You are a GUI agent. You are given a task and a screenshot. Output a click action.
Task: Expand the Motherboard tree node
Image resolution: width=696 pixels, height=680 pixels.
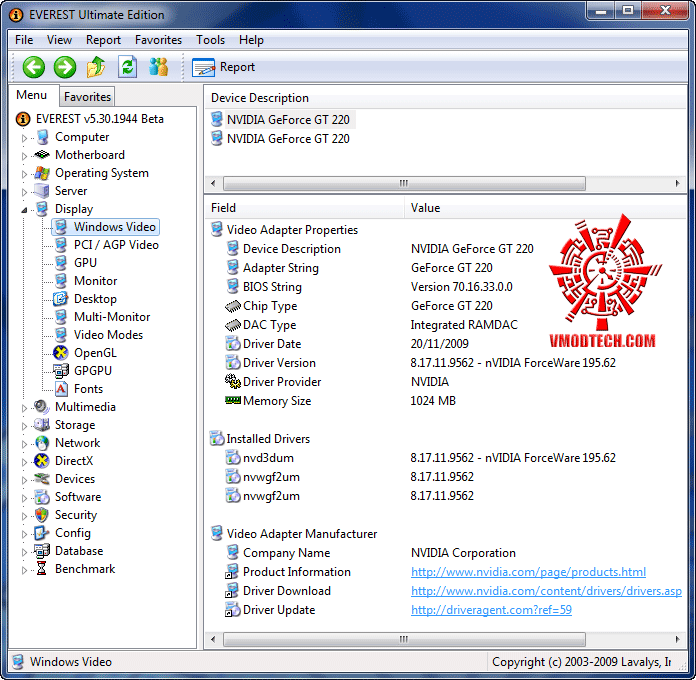point(24,156)
